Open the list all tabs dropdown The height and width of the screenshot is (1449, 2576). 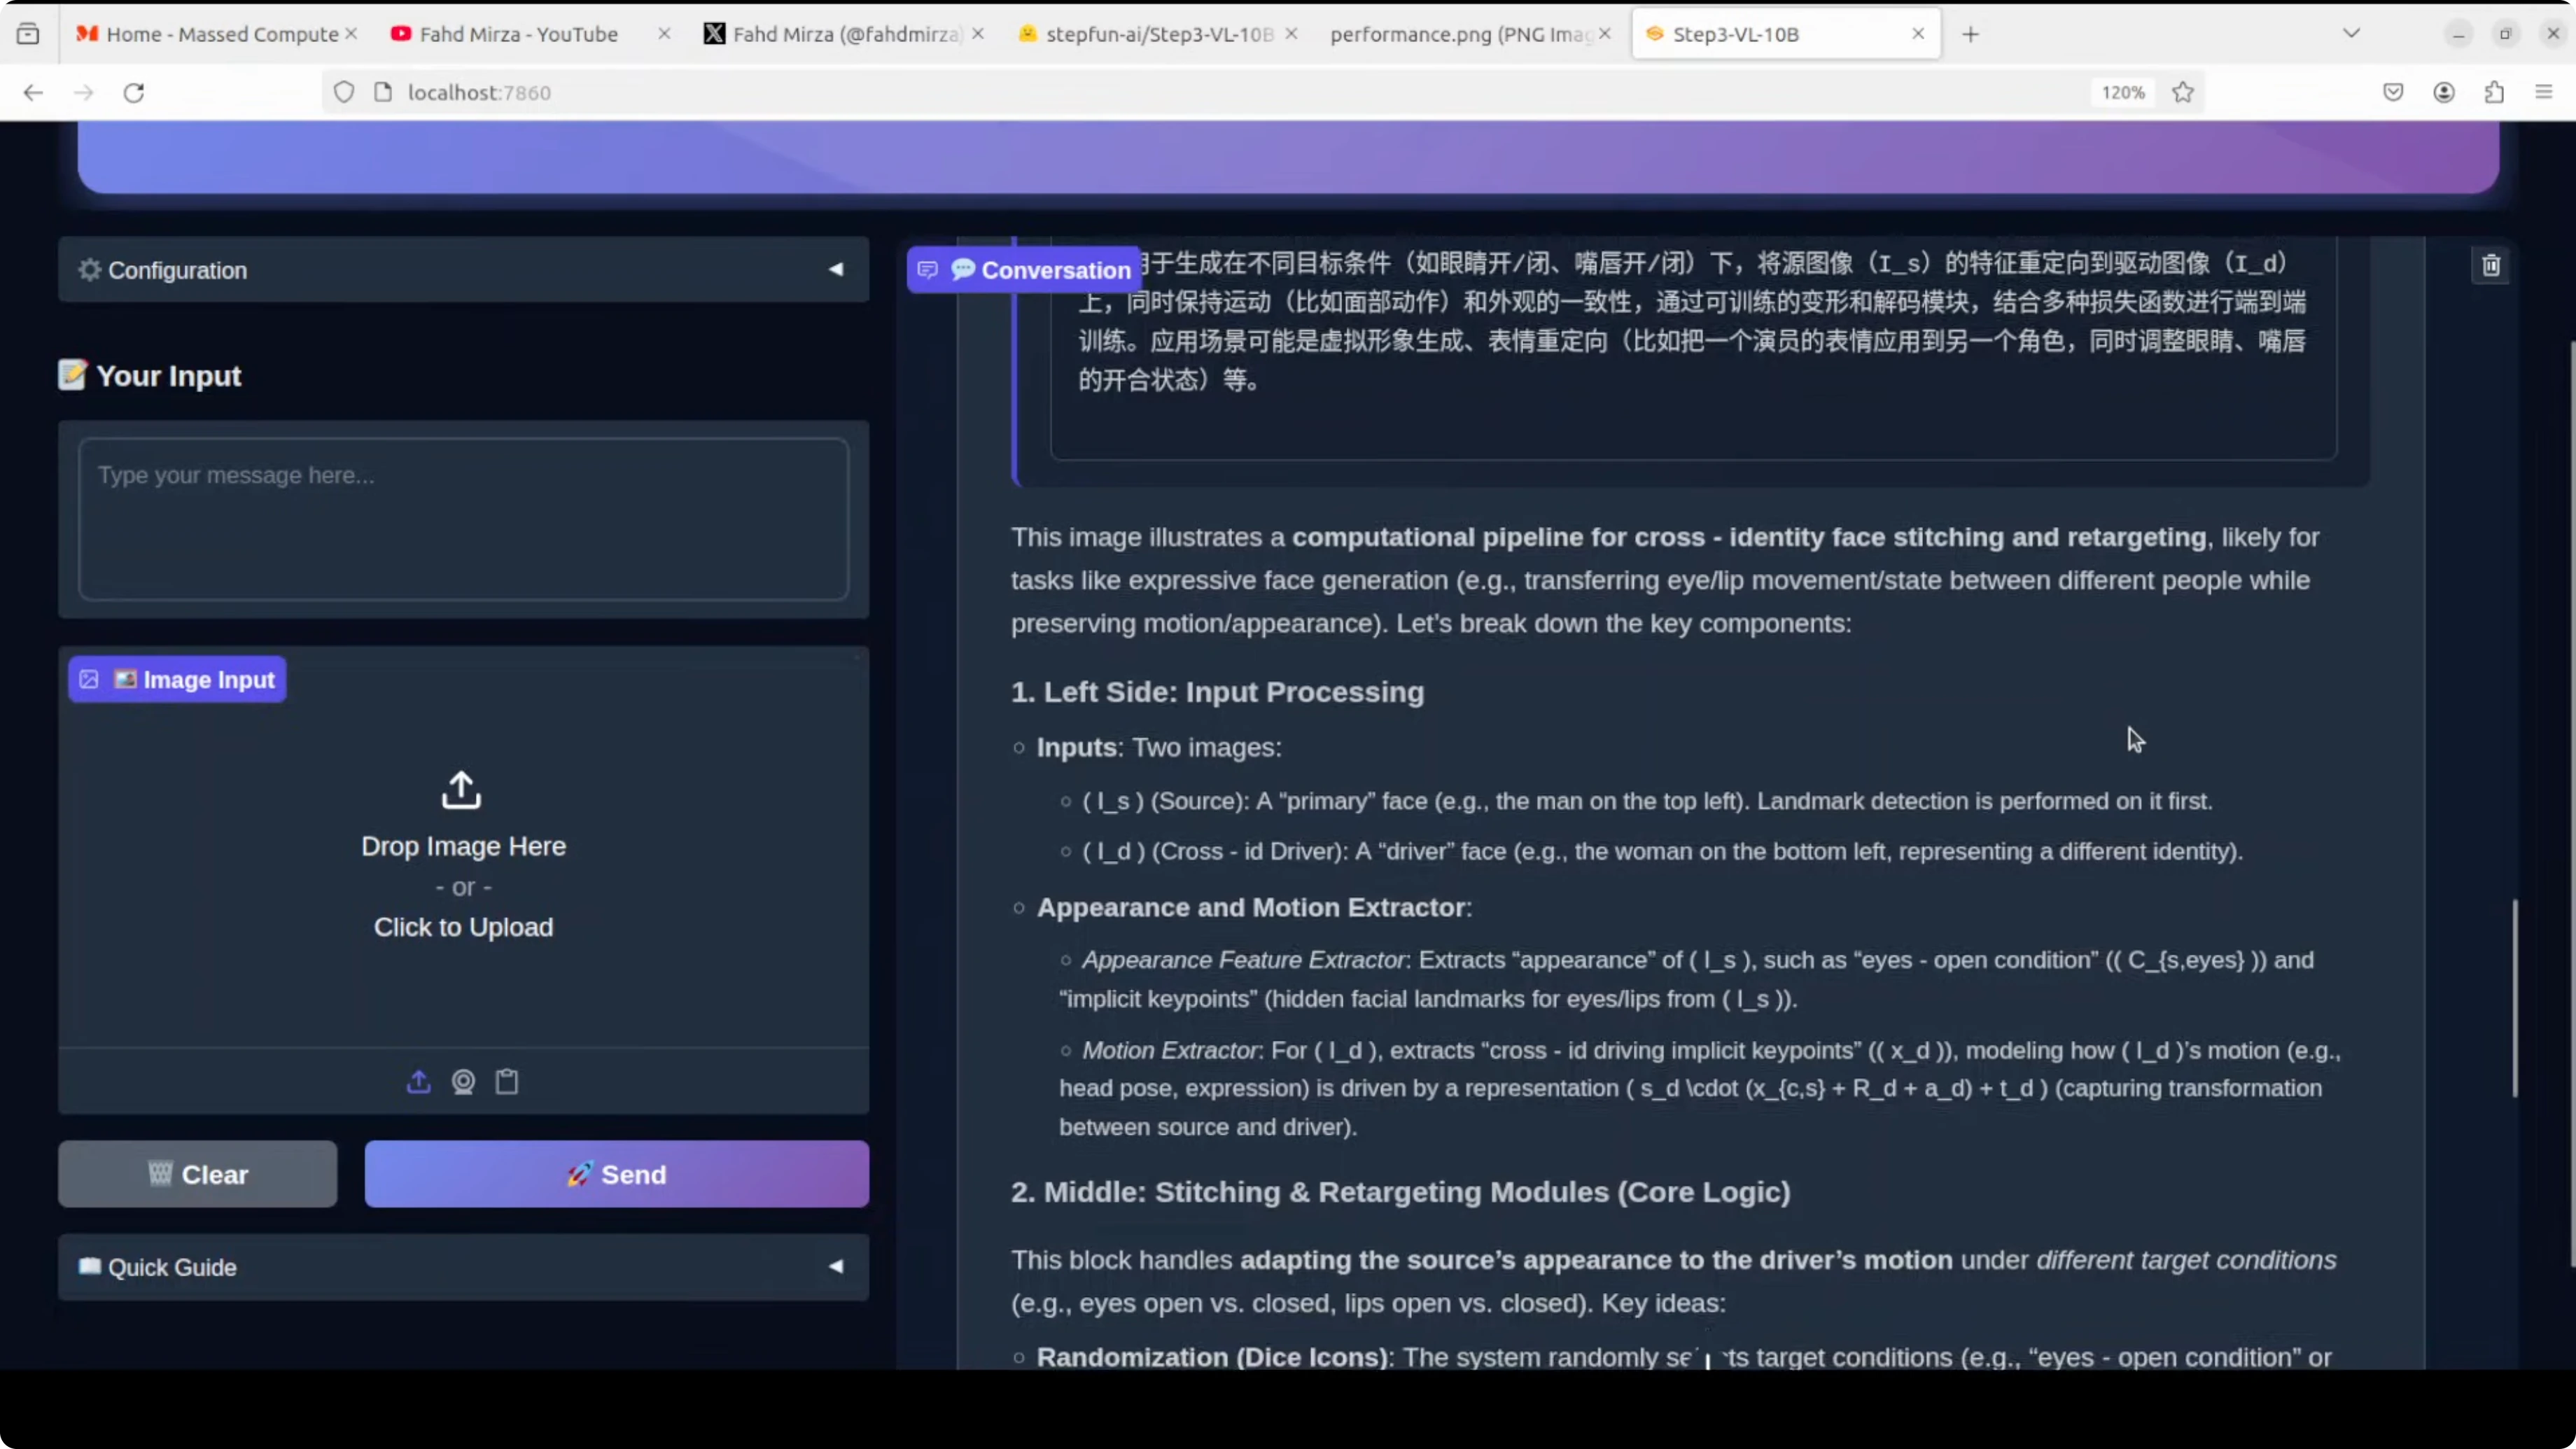(x=2351, y=34)
